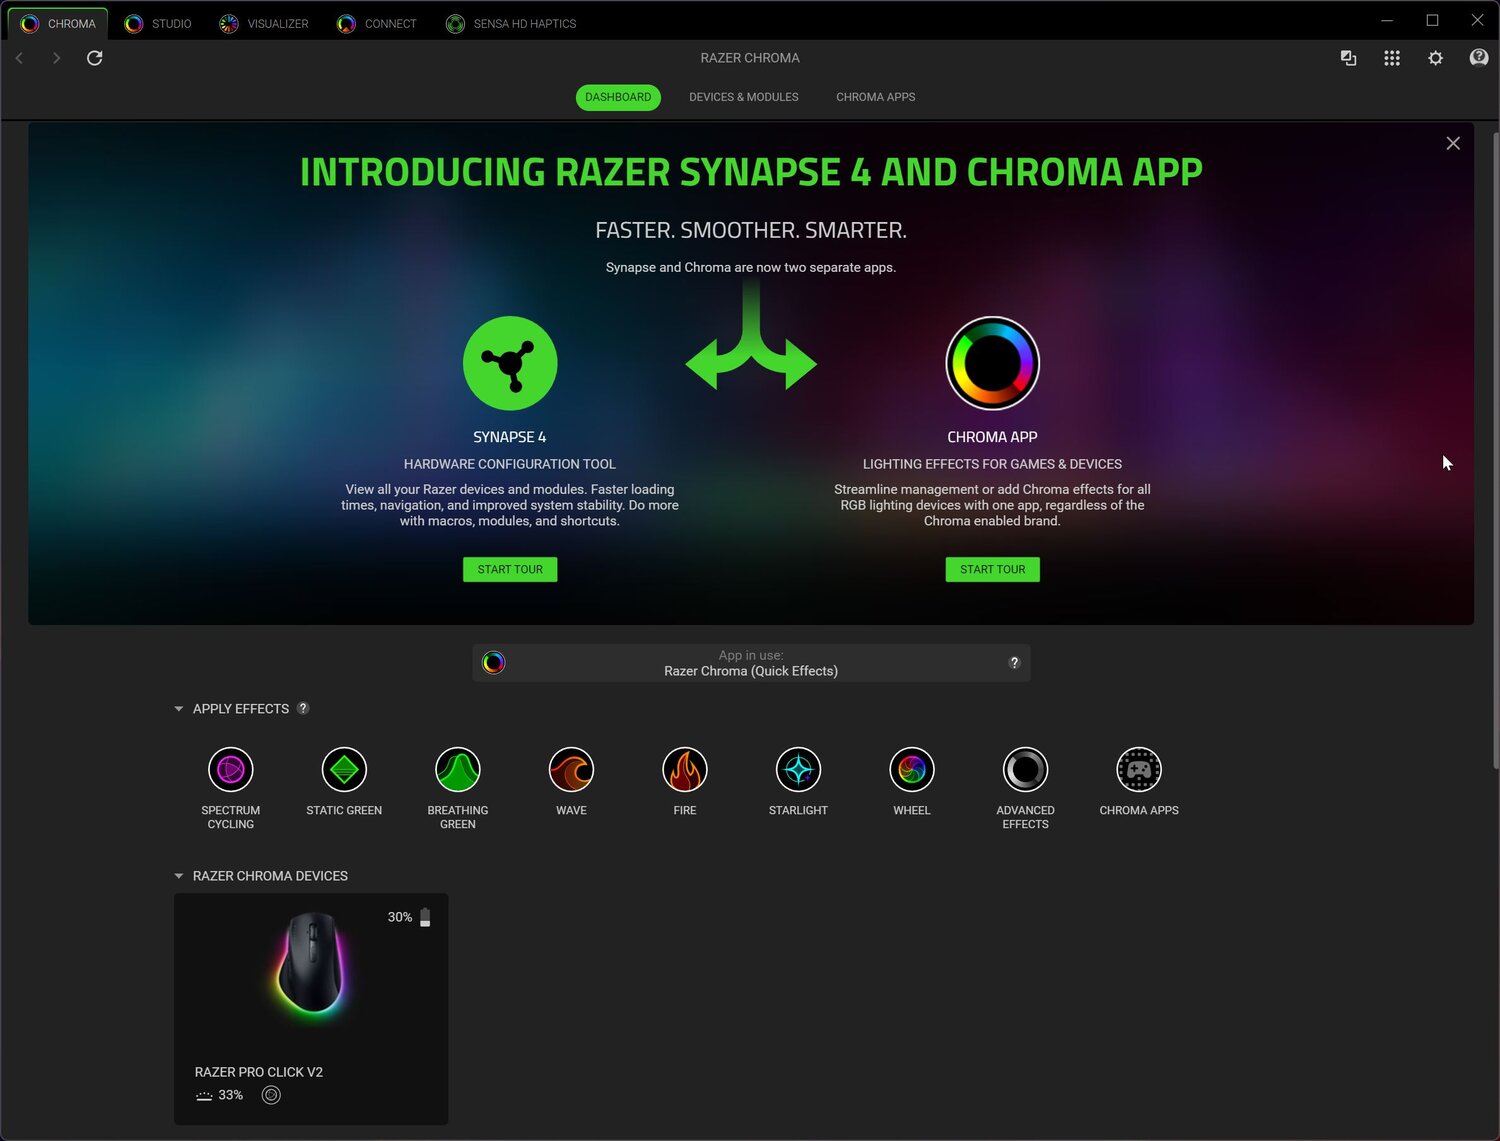Screen dimensions: 1500x1141
Task: Apply the Spectrum Cycling effect
Action: (231, 770)
